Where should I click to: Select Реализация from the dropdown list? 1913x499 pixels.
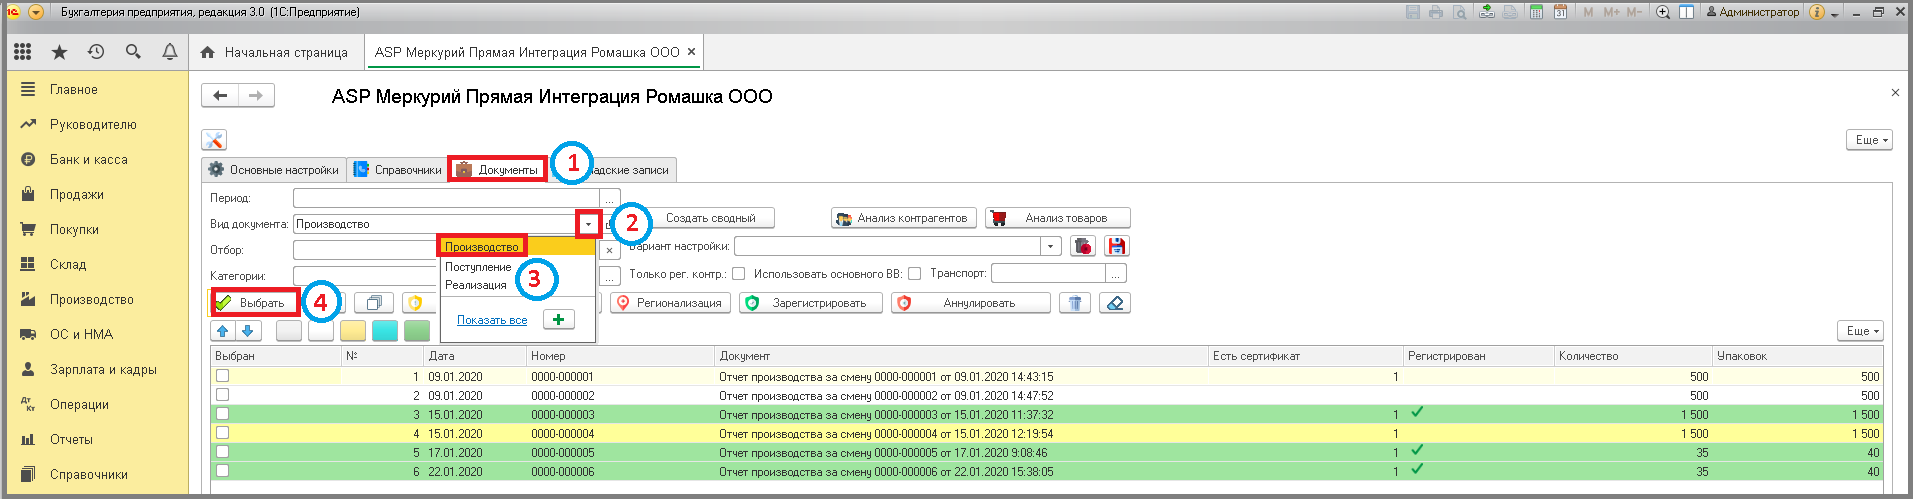(476, 285)
